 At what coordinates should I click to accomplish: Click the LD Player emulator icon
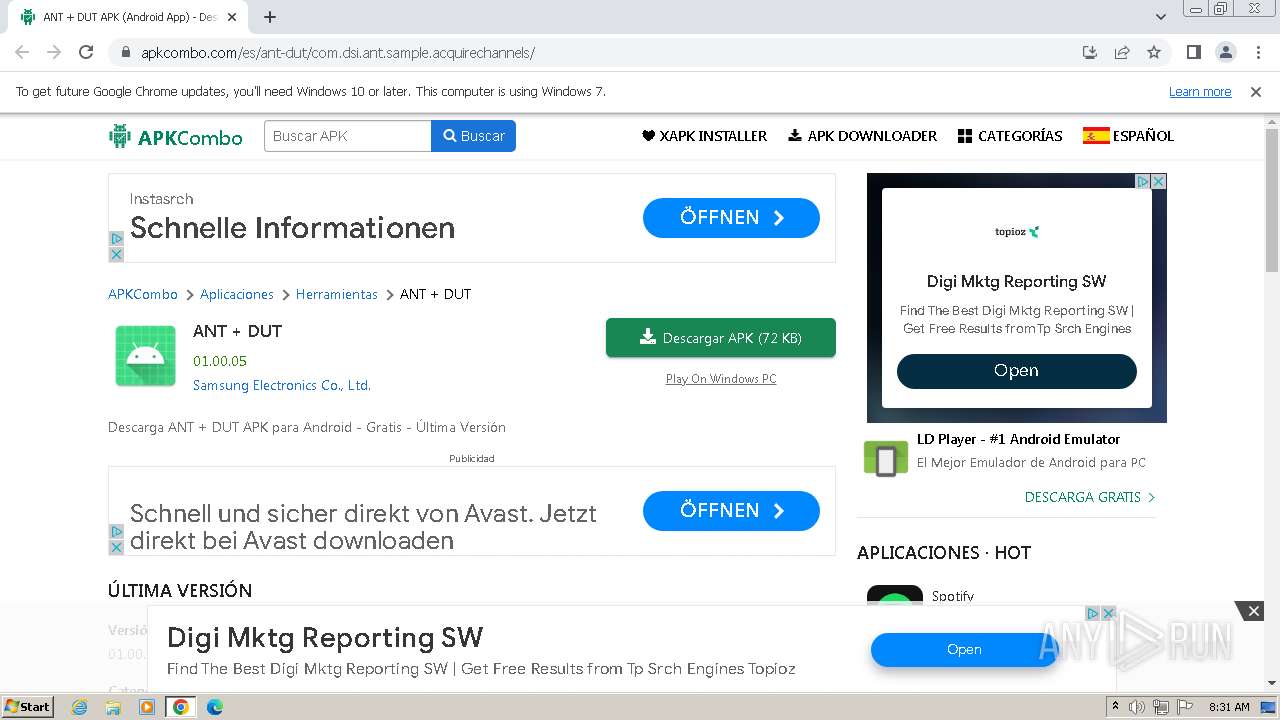[885, 459]
